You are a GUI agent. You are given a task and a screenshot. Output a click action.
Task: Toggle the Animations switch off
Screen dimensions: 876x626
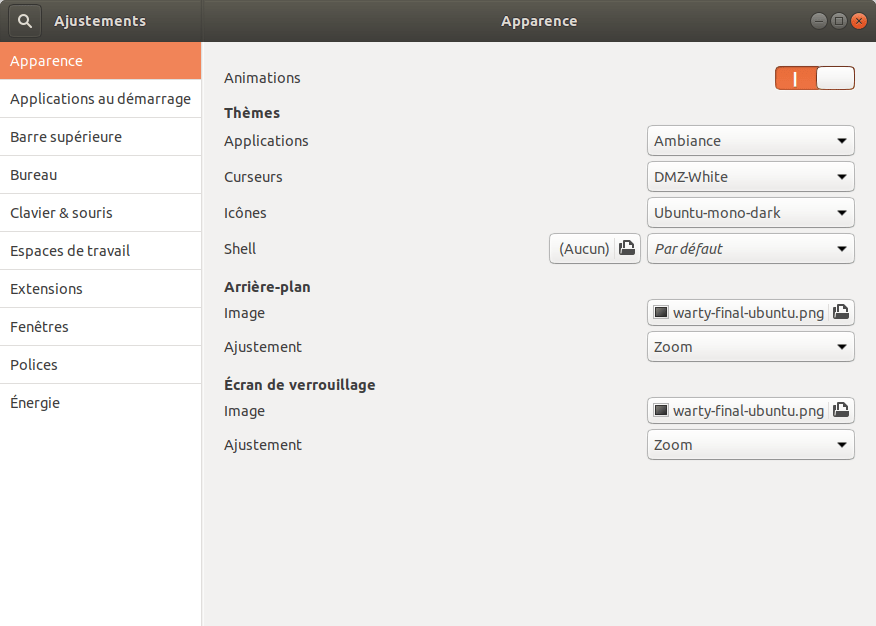click(814, 78)
